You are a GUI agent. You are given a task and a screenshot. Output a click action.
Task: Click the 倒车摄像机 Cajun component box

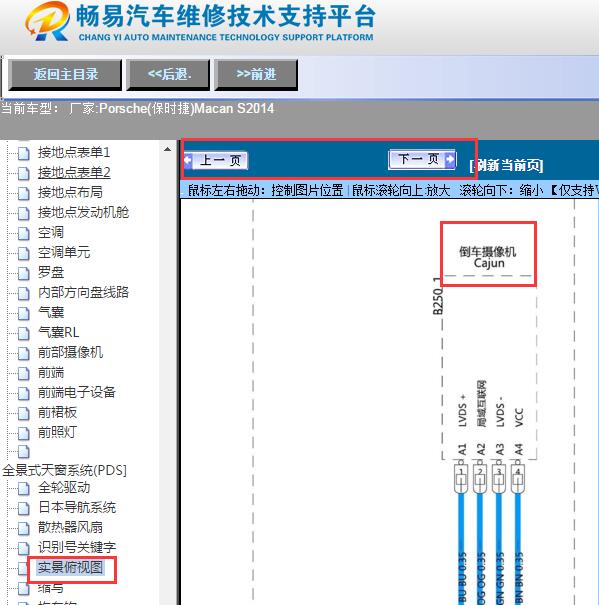pyautogui.click(x=488, y=254)
